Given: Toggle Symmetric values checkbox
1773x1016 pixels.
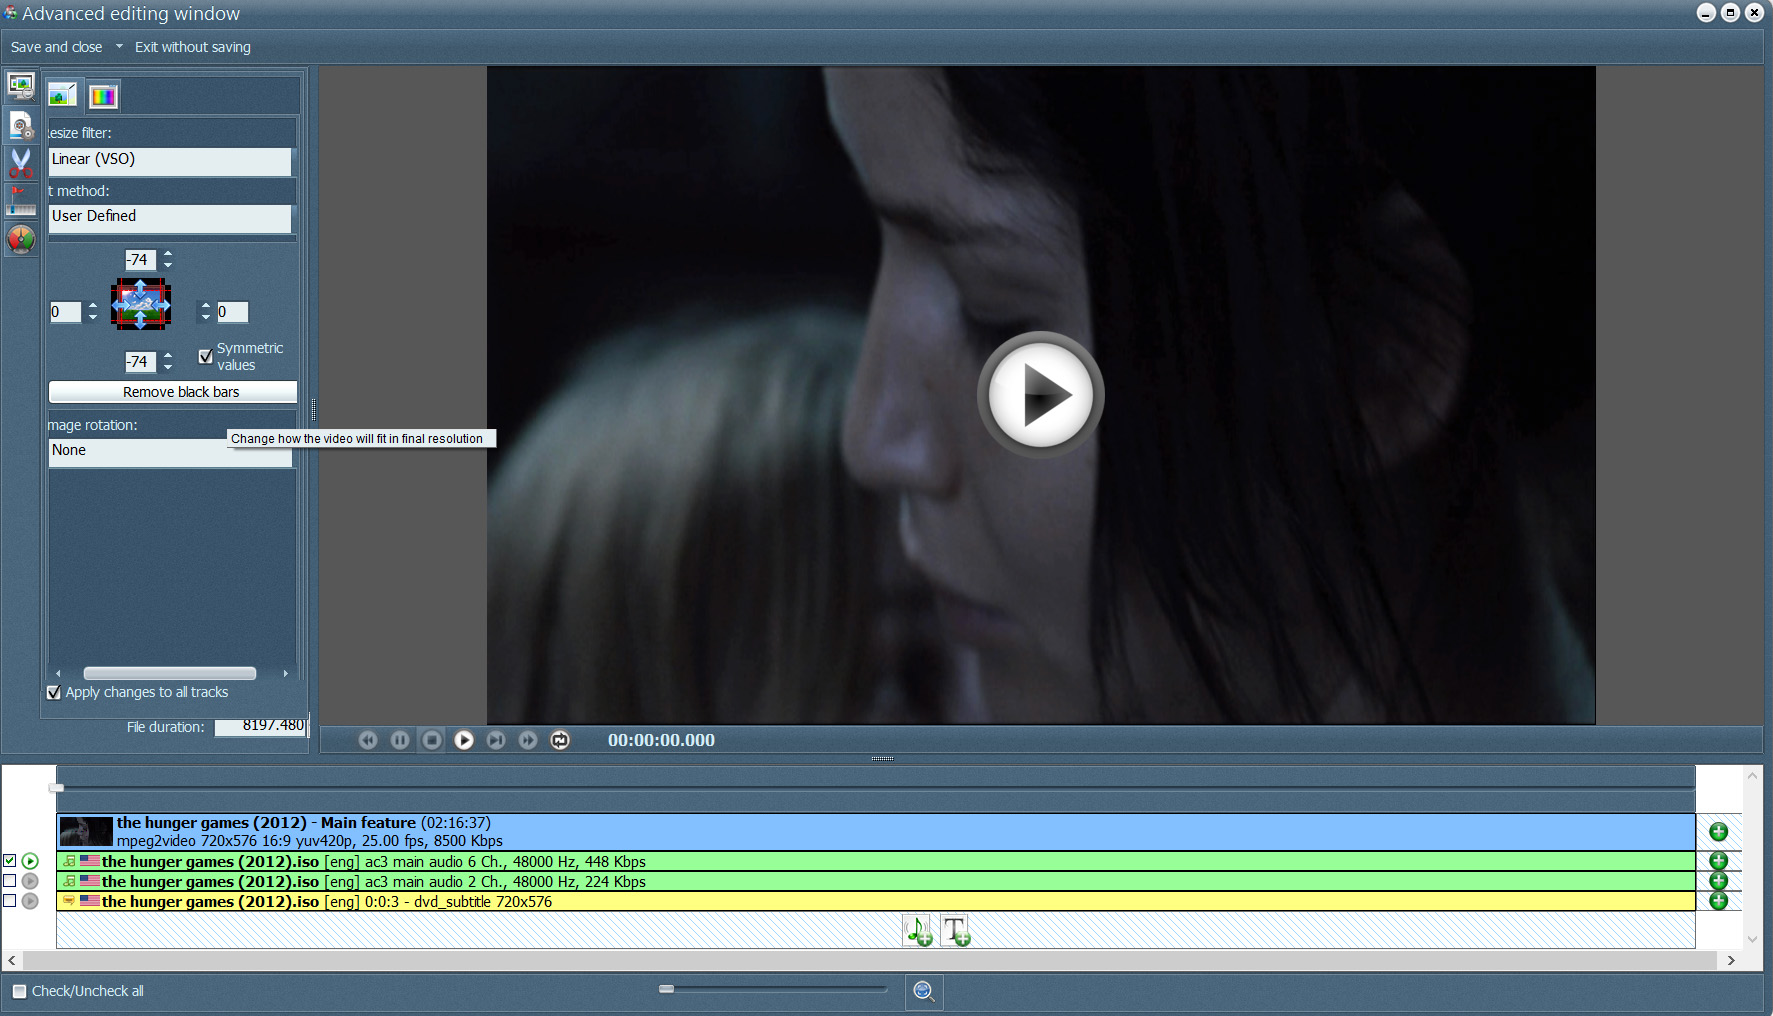Looking at the screenshot, I should tap(206, 356).
